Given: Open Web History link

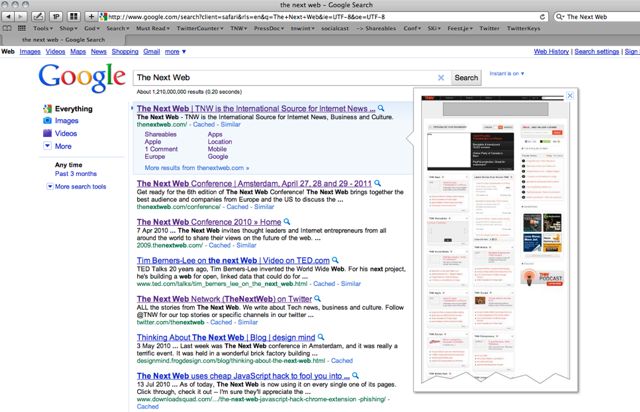Looking at the screenshot, I should [x=551, y=51].
